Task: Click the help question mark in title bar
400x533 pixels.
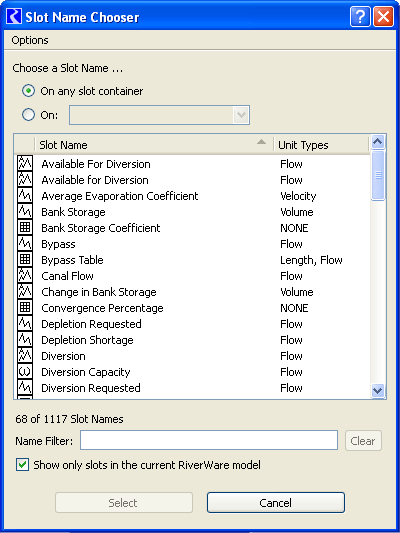Action: pyautogui.click(x=360, y=16)
